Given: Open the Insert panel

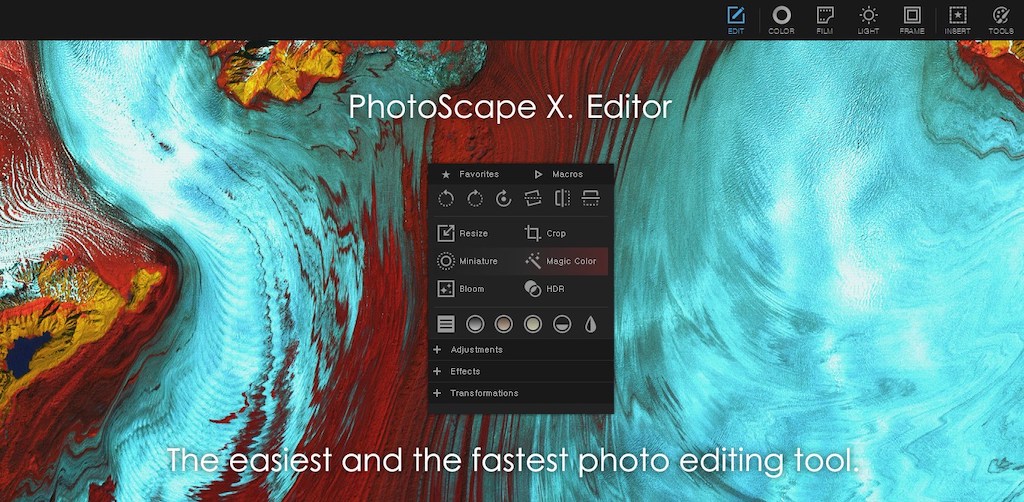Looking at the screenshot, I should click(957, 19).
